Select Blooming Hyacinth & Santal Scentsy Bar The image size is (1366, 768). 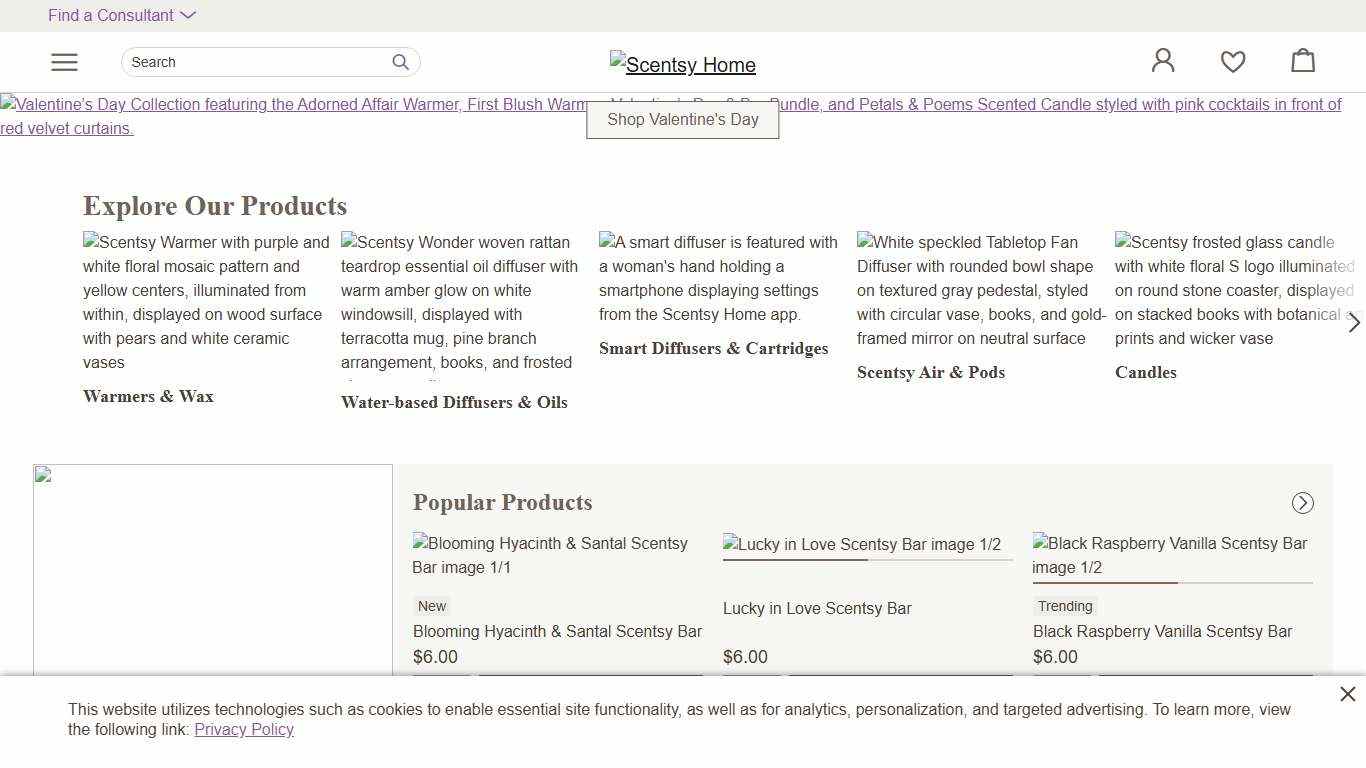[x=558, y=631]
